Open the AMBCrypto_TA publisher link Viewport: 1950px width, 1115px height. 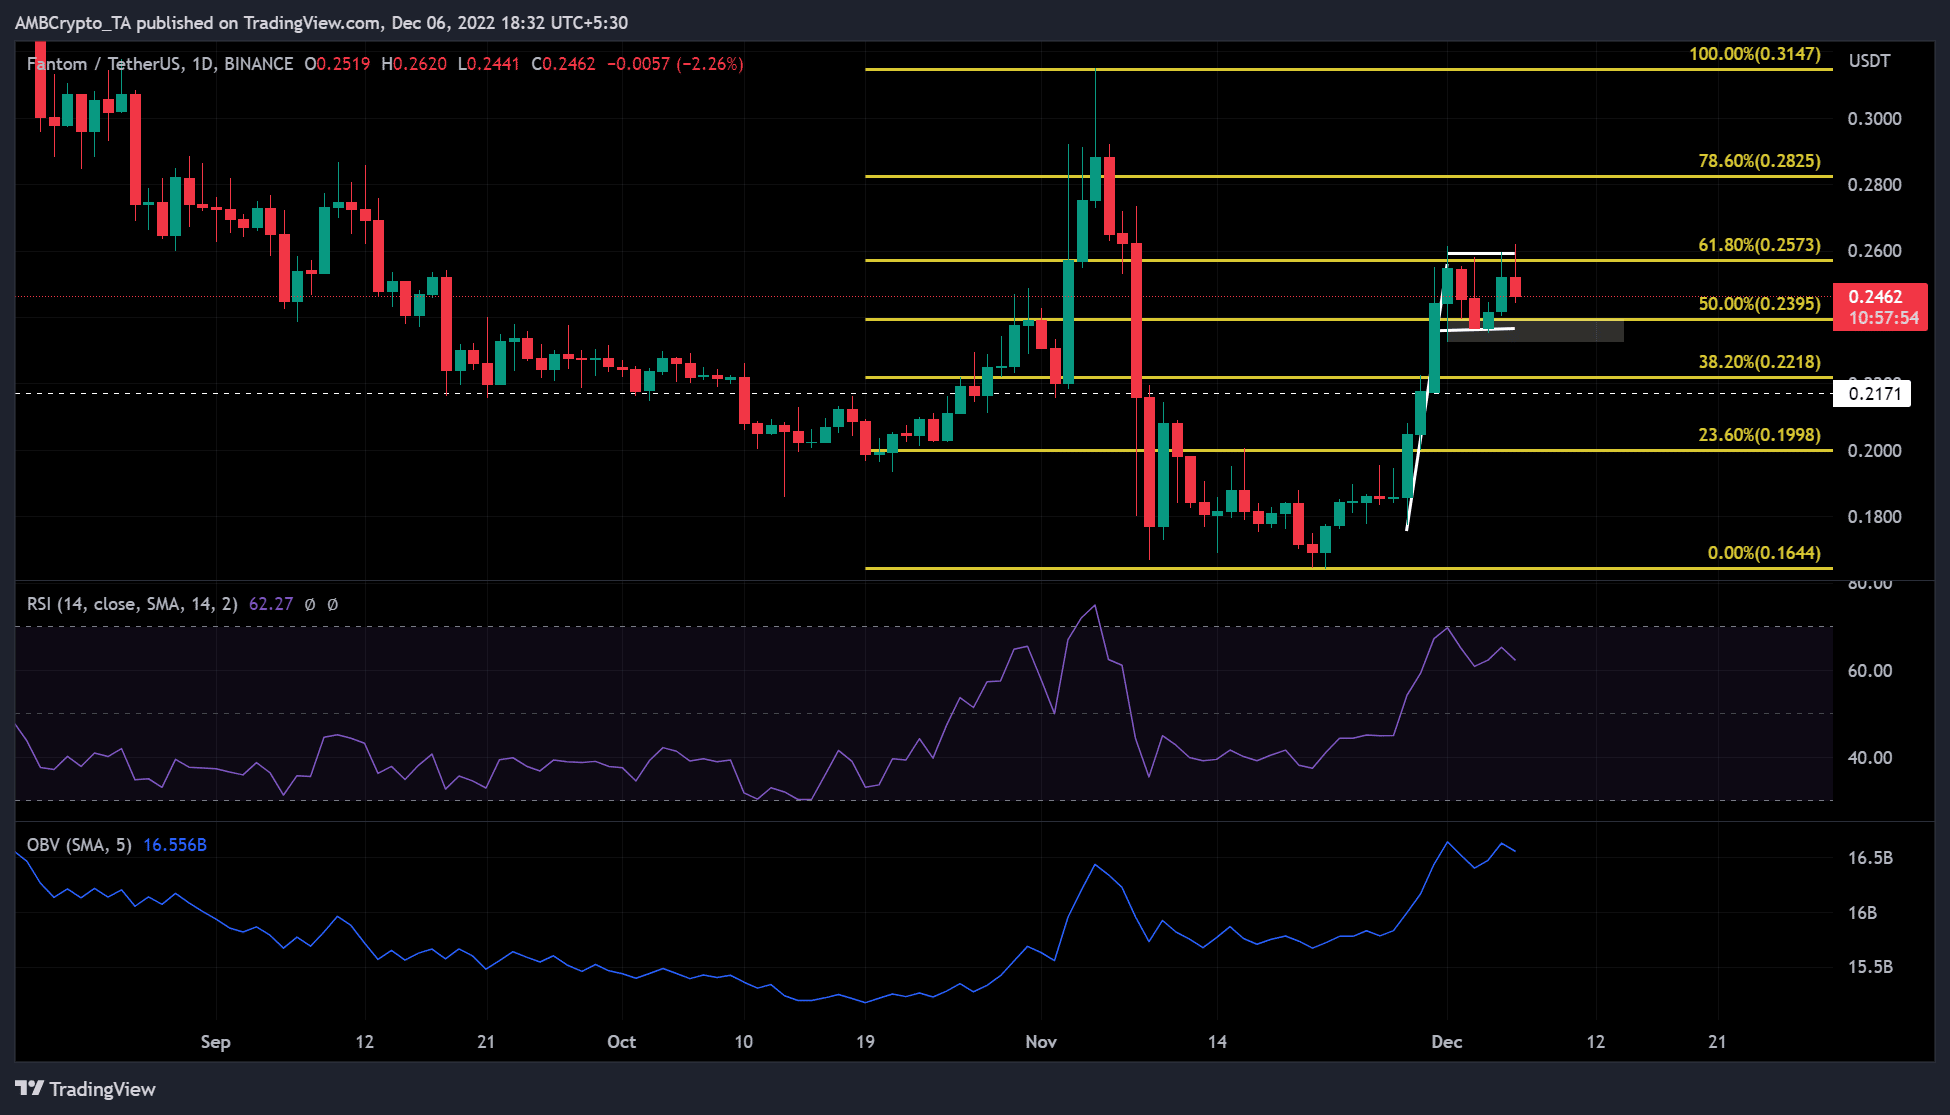point(74,21)
